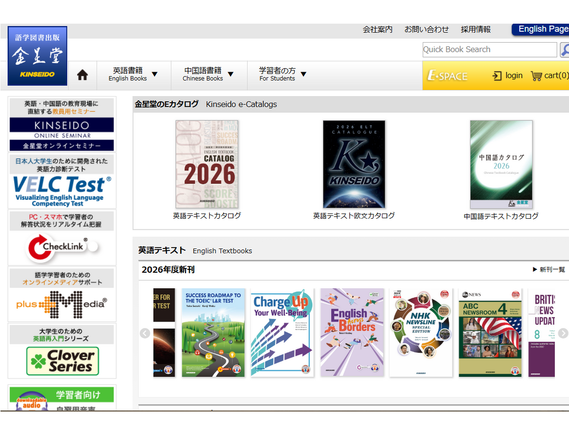Show previous books in the carousel

pos(145,333)
